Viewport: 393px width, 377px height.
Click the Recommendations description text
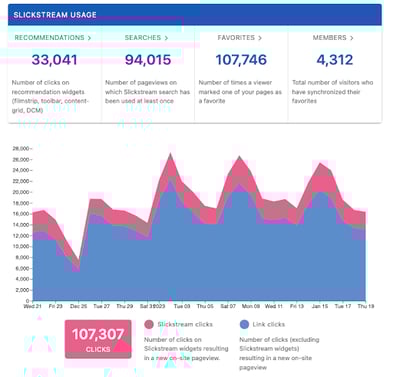coord(50,96)
